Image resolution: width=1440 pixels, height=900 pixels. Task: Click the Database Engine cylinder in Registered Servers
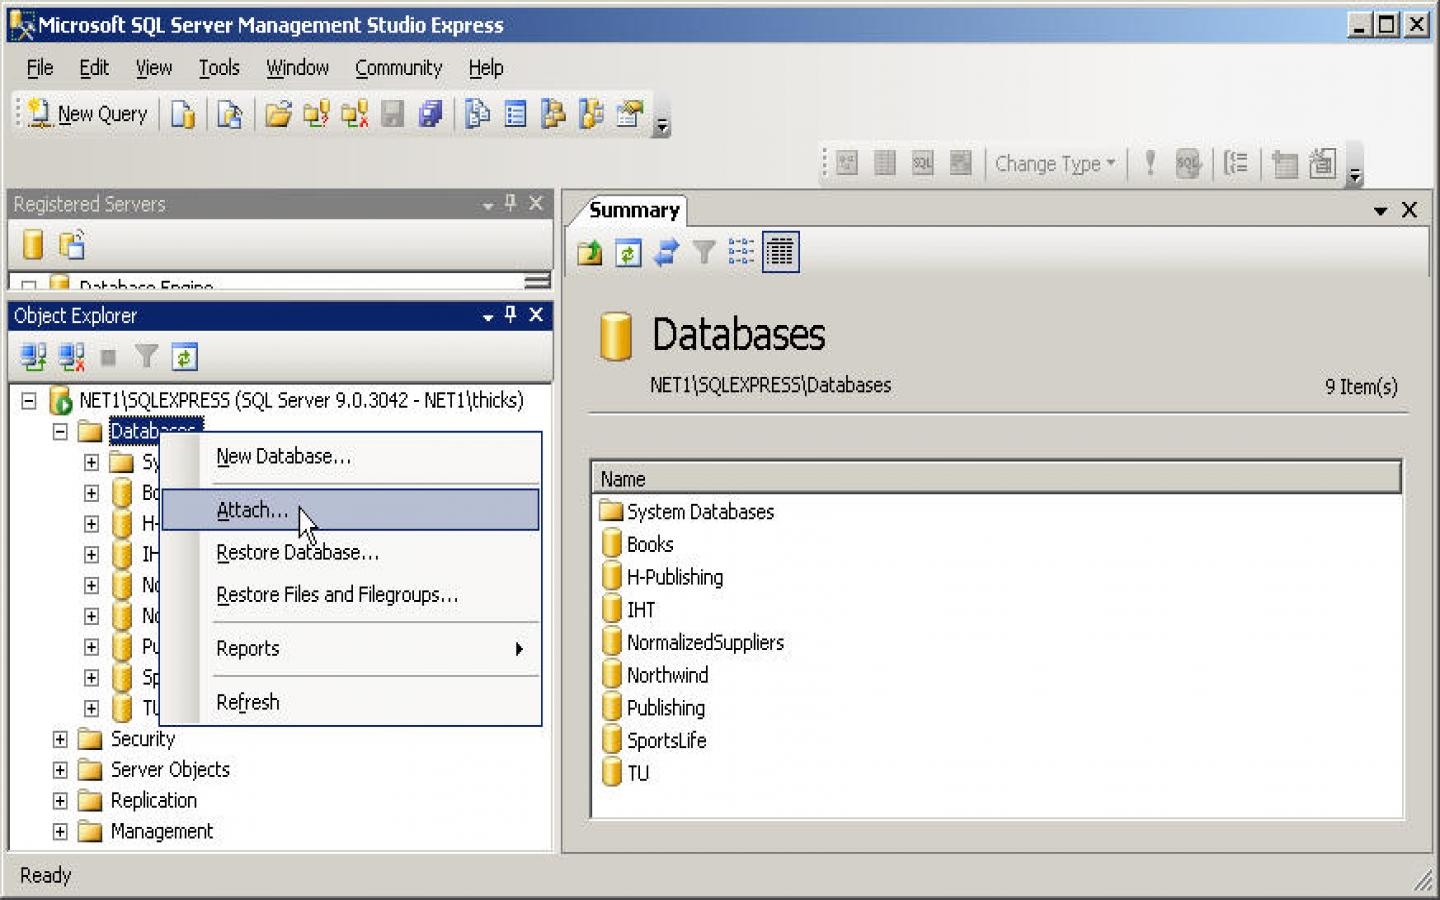(x=33, y=244)
